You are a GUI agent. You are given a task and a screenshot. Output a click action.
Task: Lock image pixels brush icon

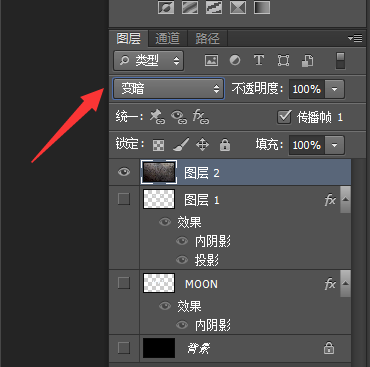click(x=181, y=145)
